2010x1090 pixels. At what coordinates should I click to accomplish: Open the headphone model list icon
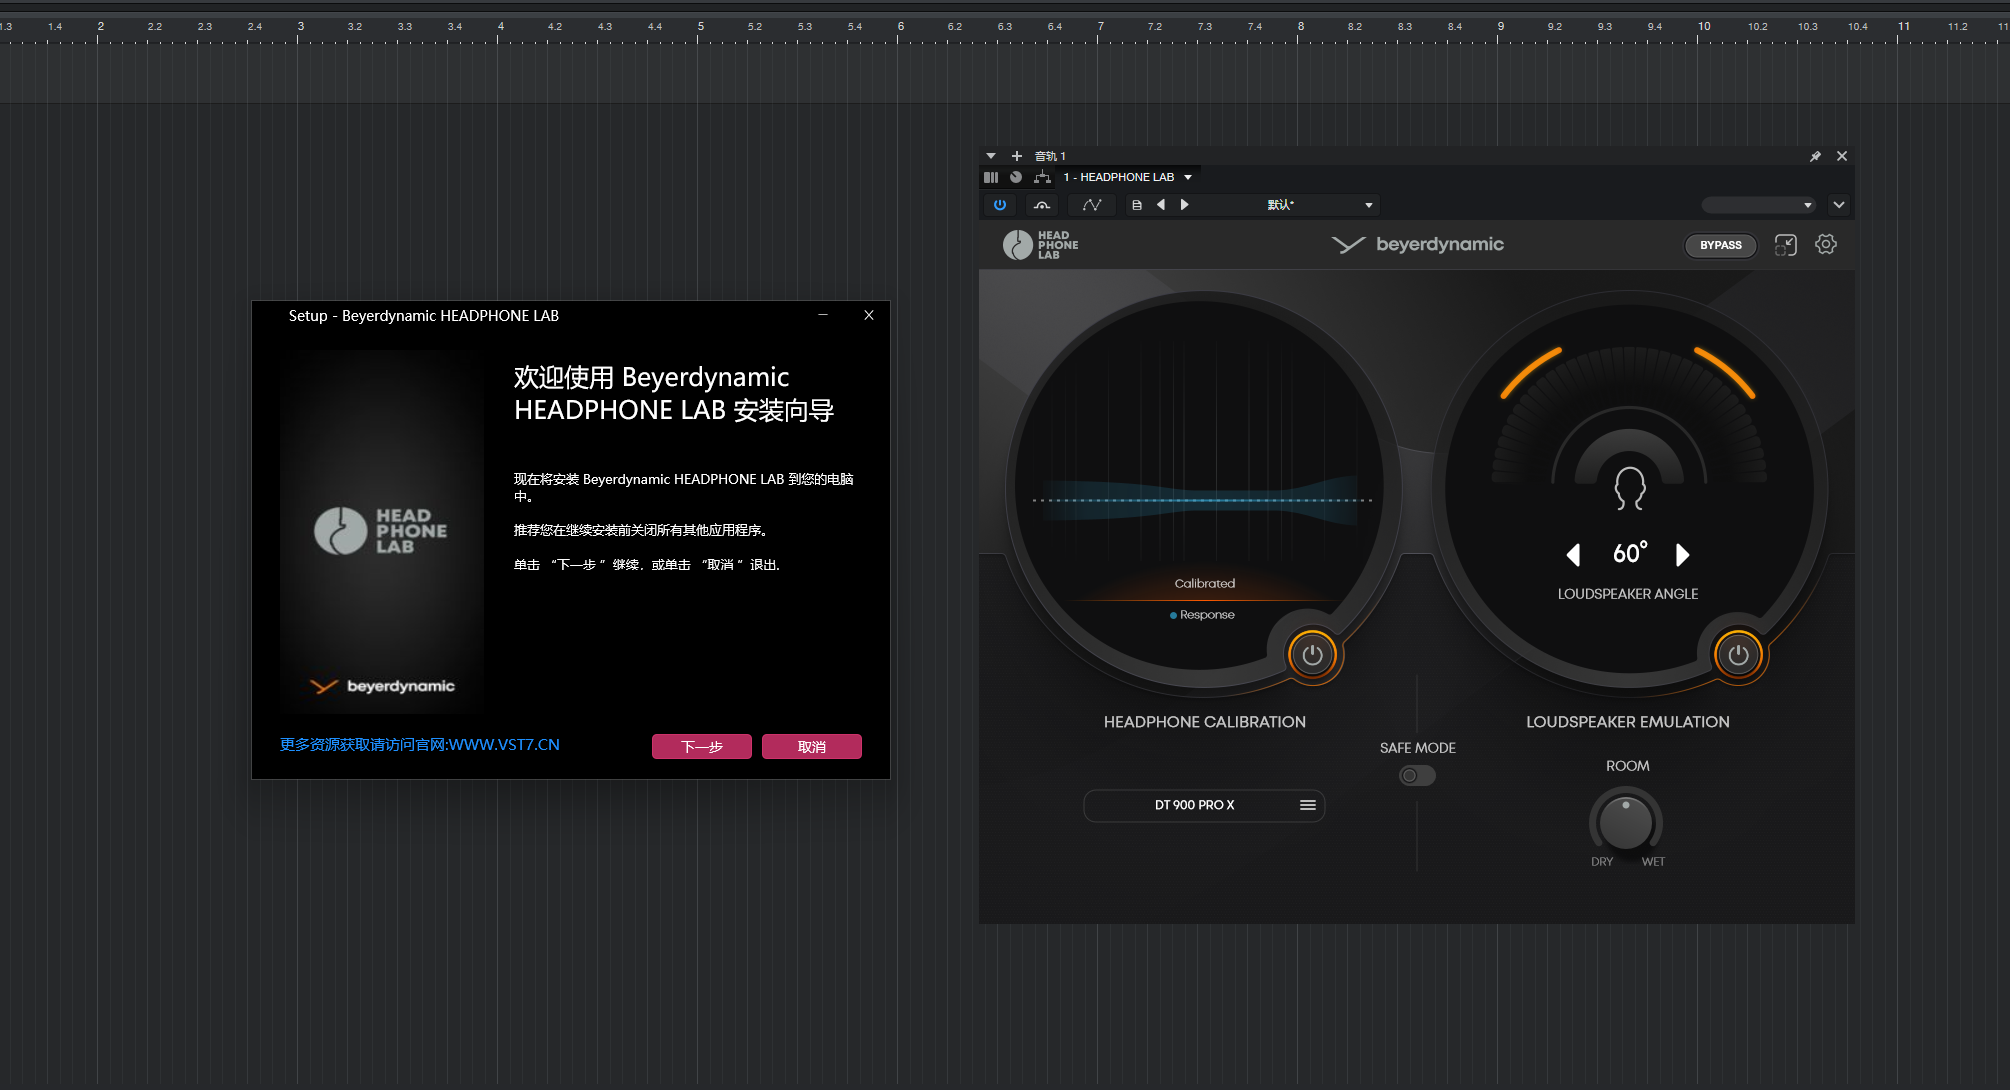(1307, 805)
